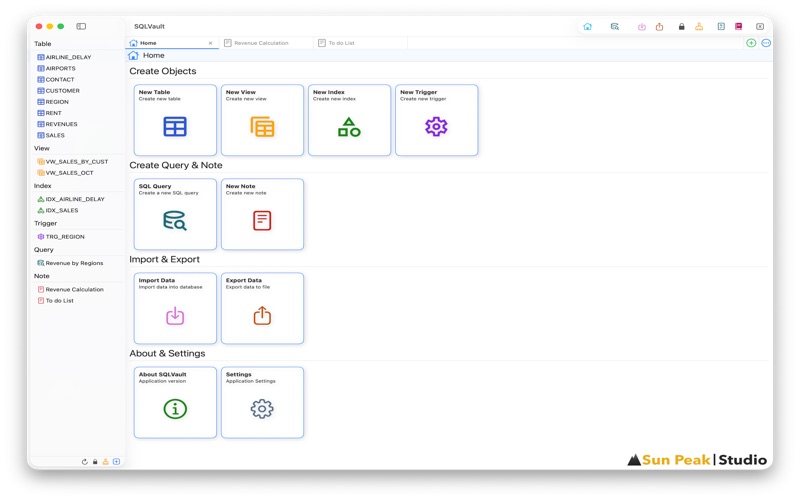Click the boxed X icon in the top toolbar
Image resolution: width=800 pixels, height=500 pixels.
click(760, 27)
